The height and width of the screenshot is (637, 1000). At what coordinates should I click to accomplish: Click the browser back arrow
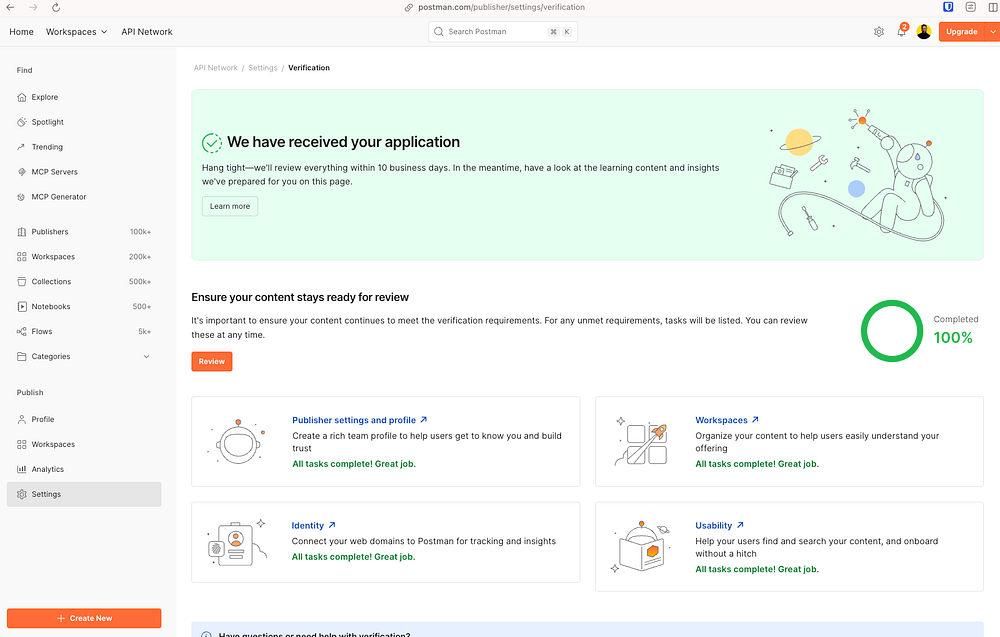click(10, 8)
